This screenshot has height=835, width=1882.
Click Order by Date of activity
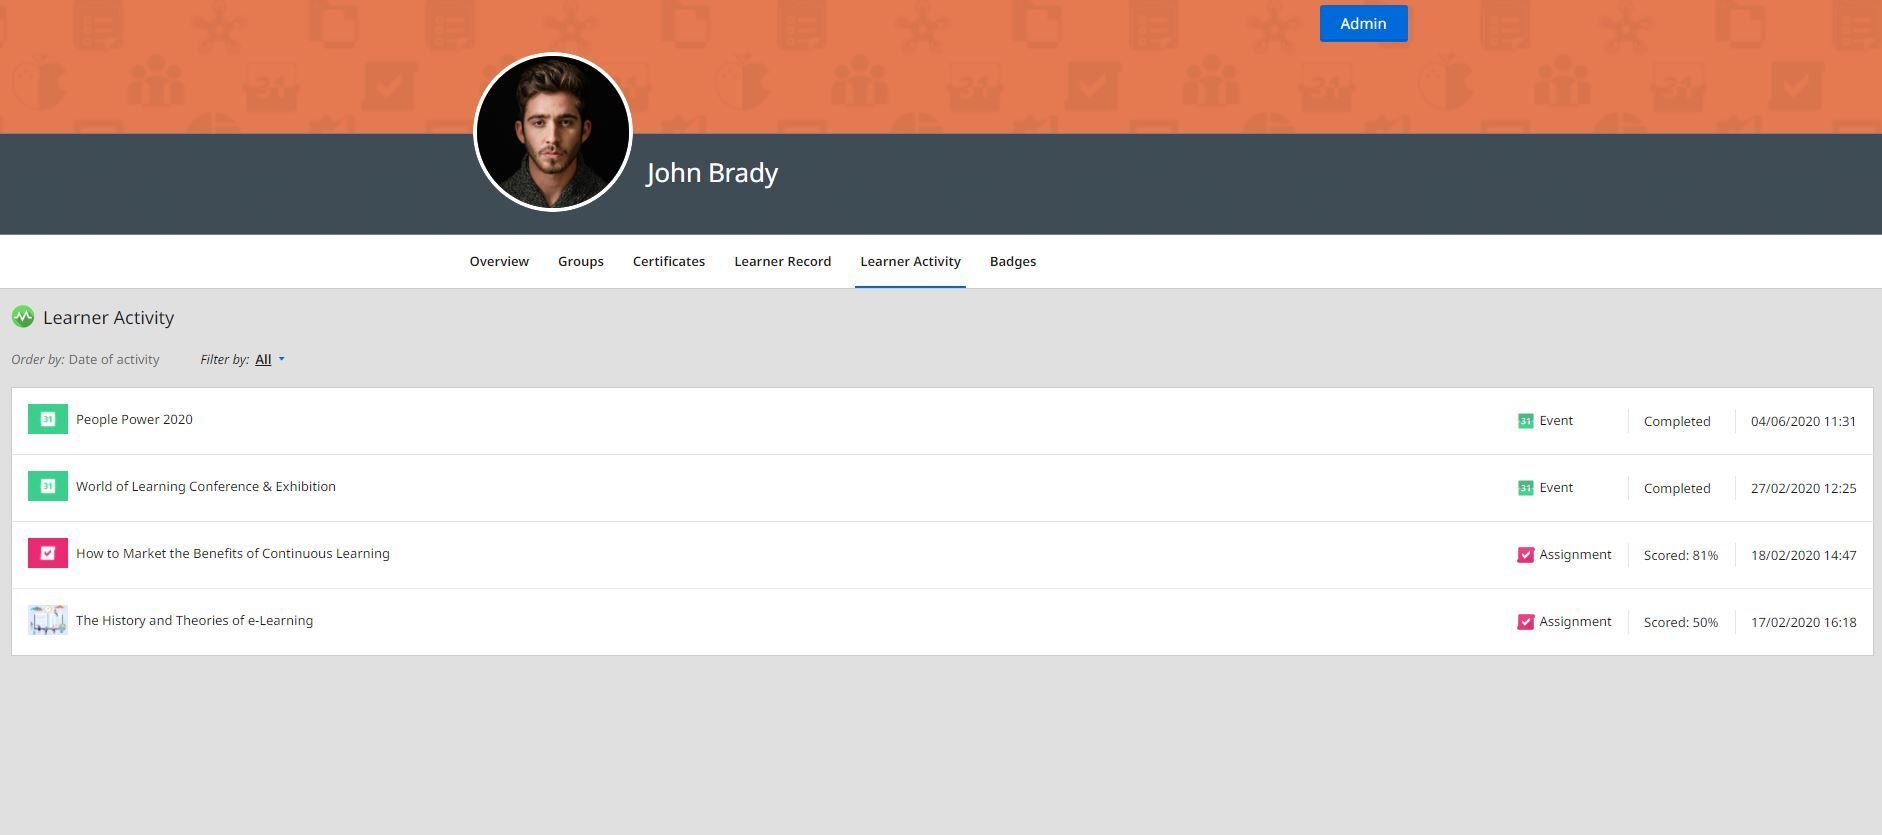pyautogui.click(x=85, y=359)
